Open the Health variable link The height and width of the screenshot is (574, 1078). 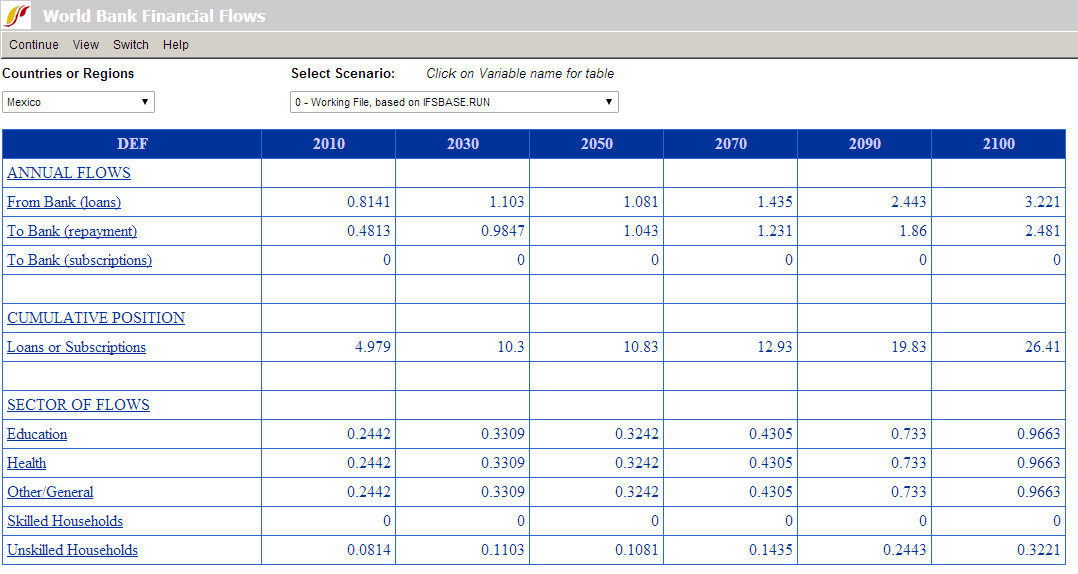pyautogui.click(x=27, y=463)
